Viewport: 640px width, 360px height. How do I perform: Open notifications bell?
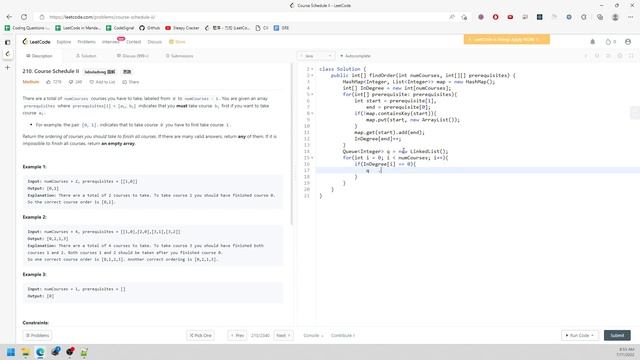593,42
